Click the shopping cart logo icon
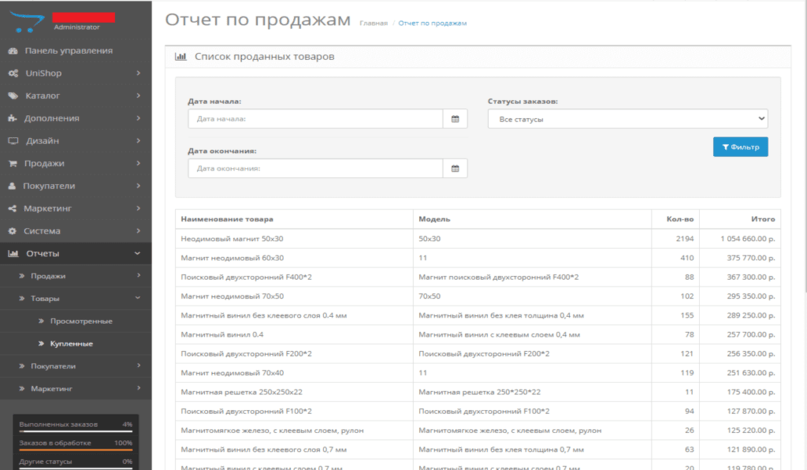The height and width of the screenshot is (470, 807). pyautogui.click(x=26, y=22)
